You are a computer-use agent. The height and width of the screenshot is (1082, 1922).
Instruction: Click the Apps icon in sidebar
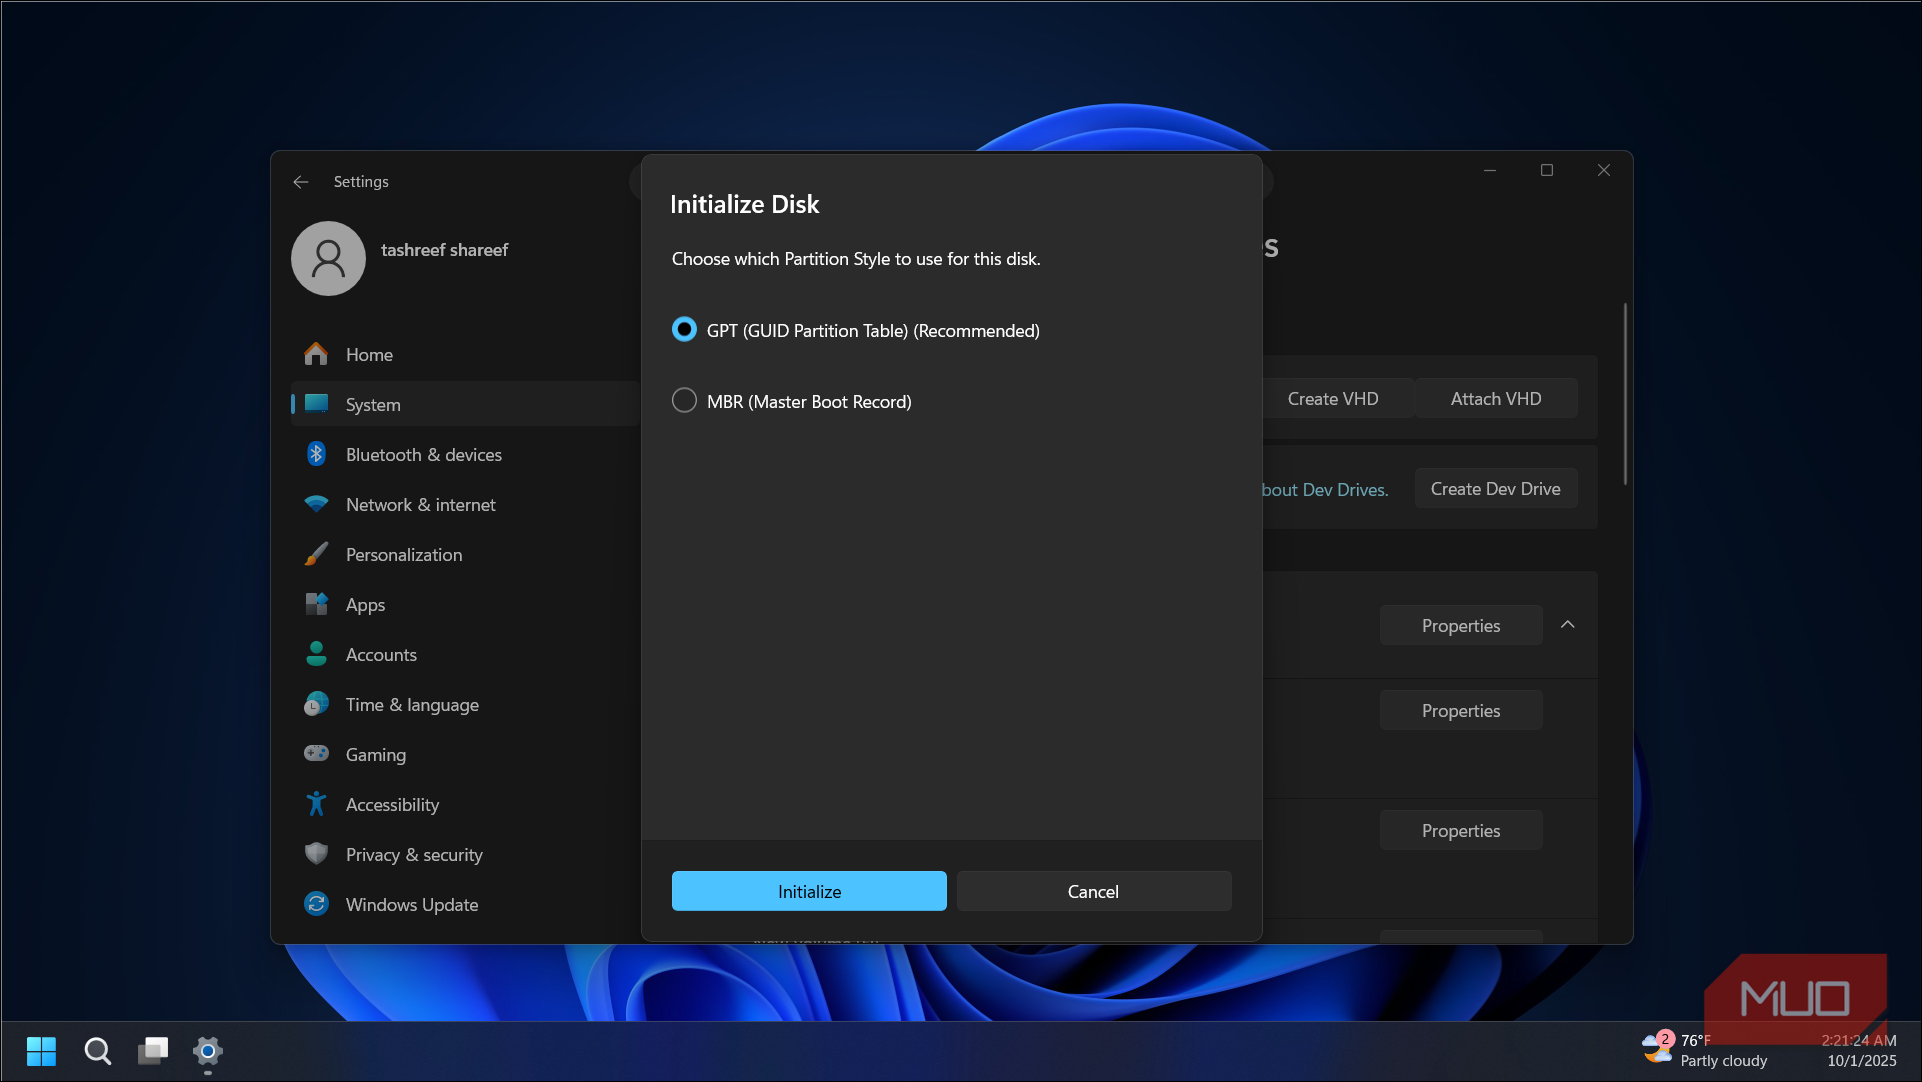(316, 604)
